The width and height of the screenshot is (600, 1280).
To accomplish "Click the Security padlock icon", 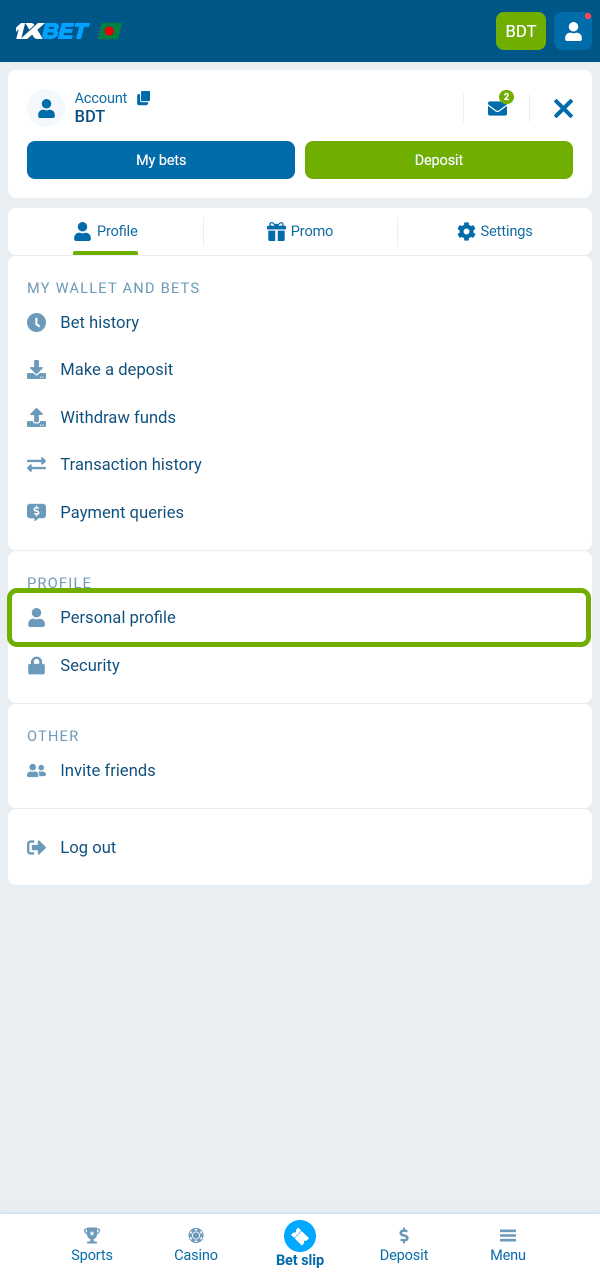I will (37, 665).
